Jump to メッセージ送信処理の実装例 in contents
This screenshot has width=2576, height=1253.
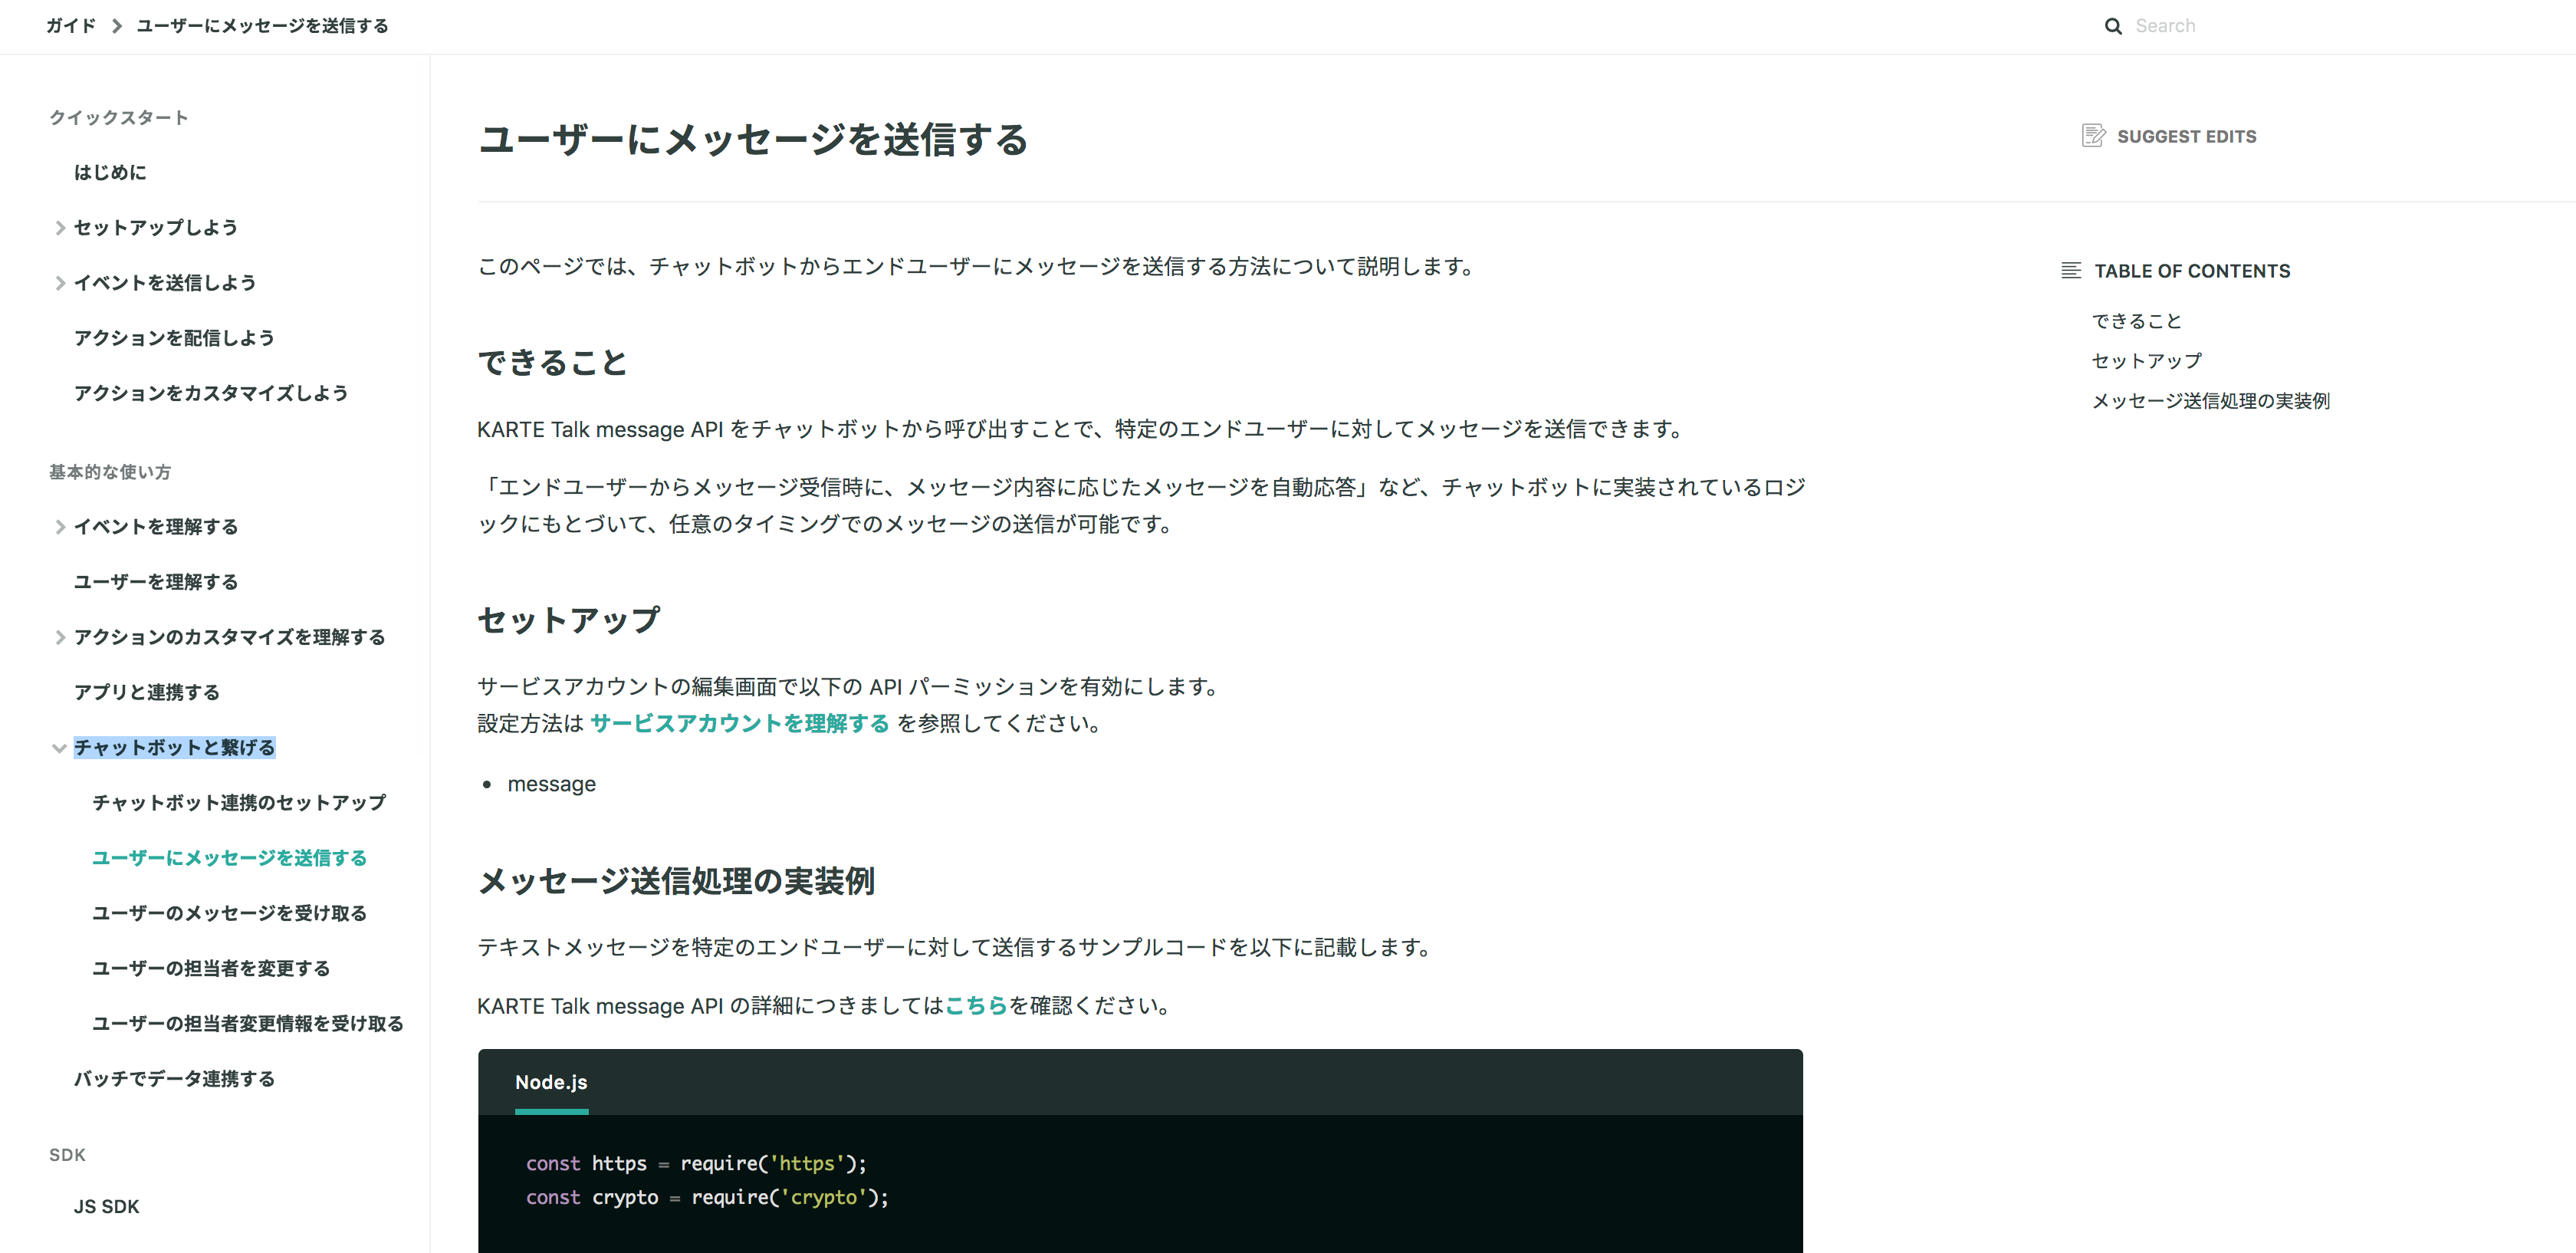click(2210, 401)
